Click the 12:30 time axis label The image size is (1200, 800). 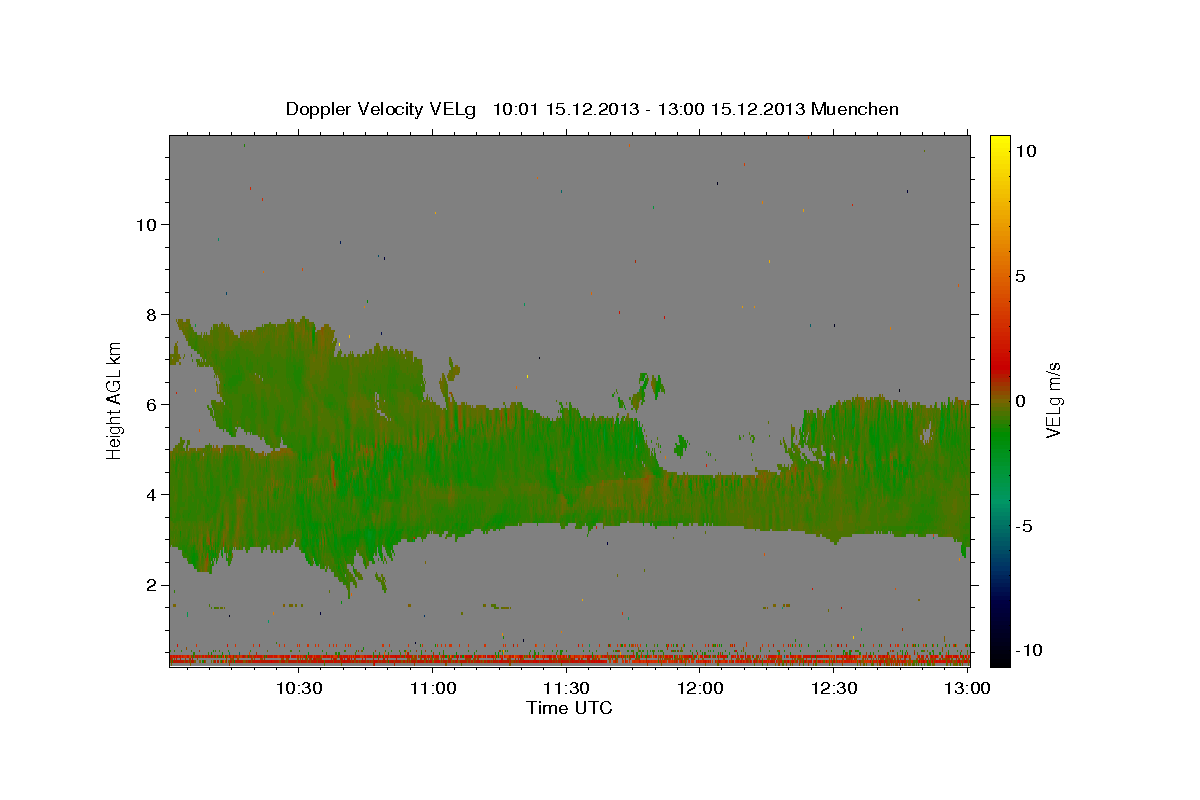[x=834, y=689]
